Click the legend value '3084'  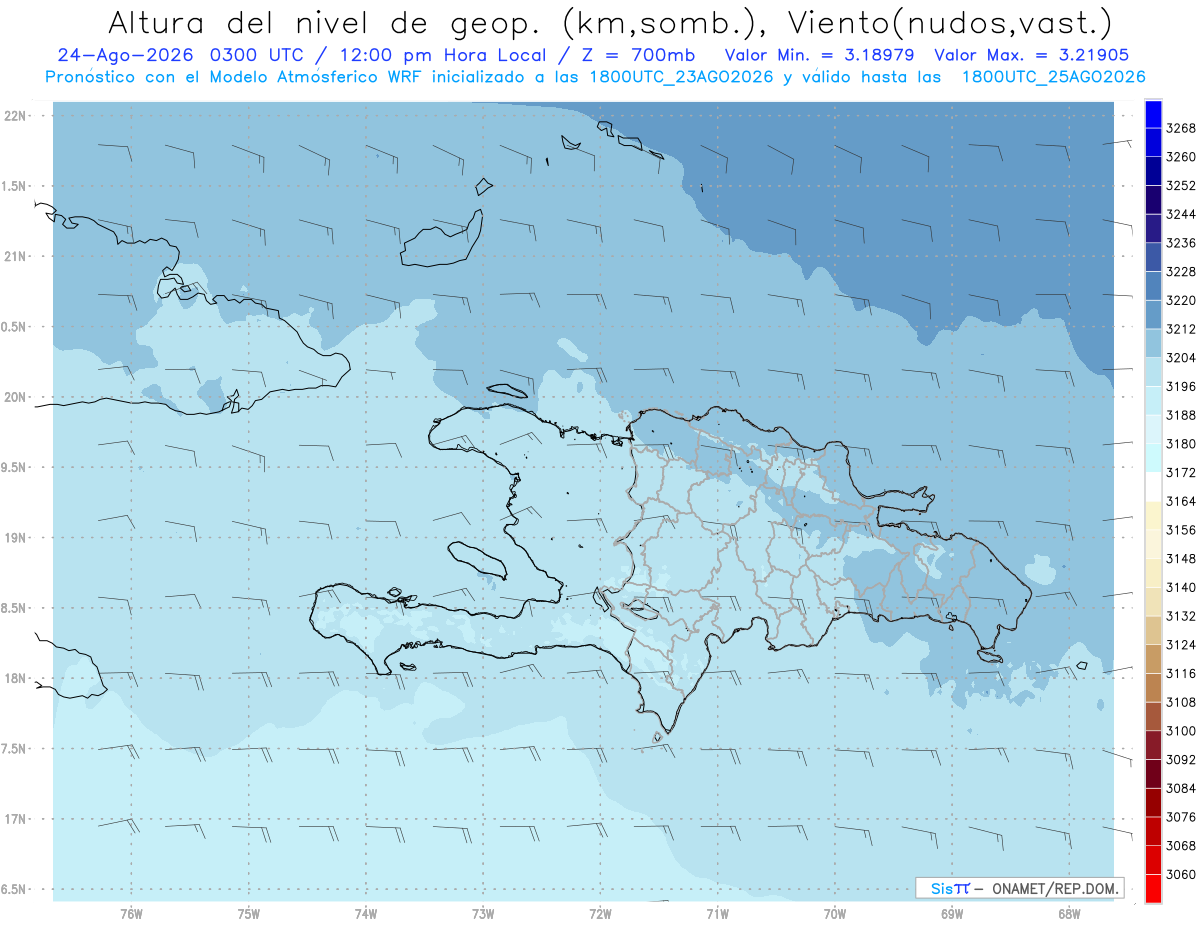pos(1181,788)
